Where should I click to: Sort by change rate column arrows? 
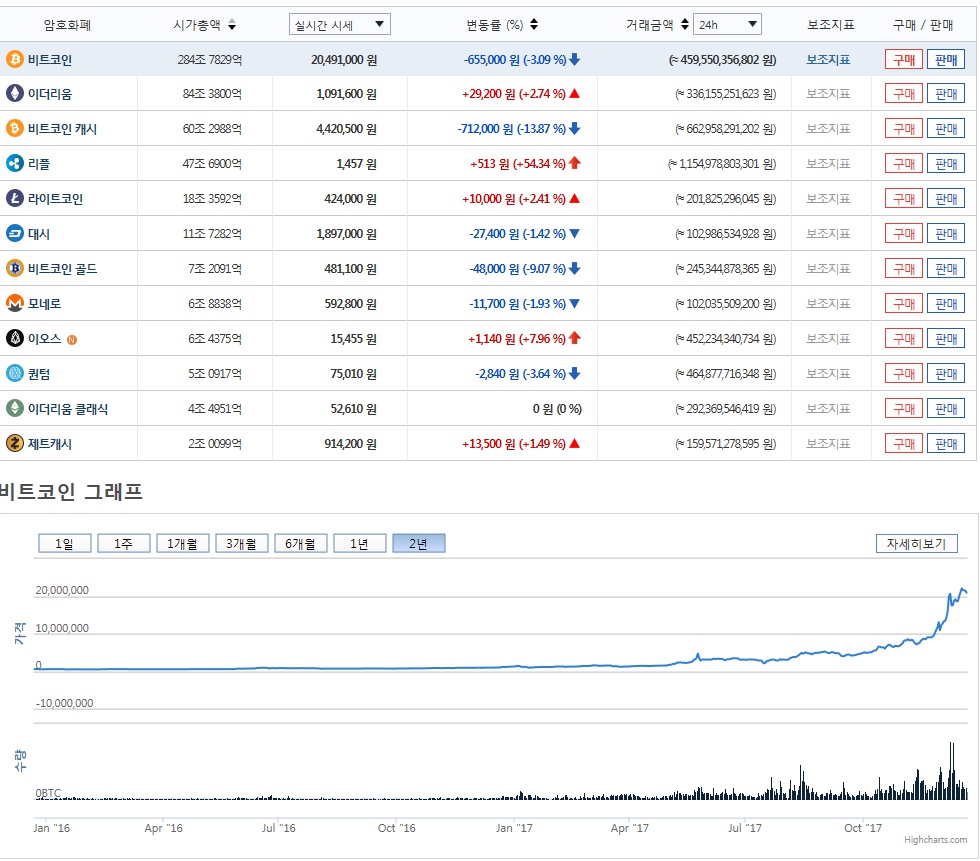[x=534, y=25]
